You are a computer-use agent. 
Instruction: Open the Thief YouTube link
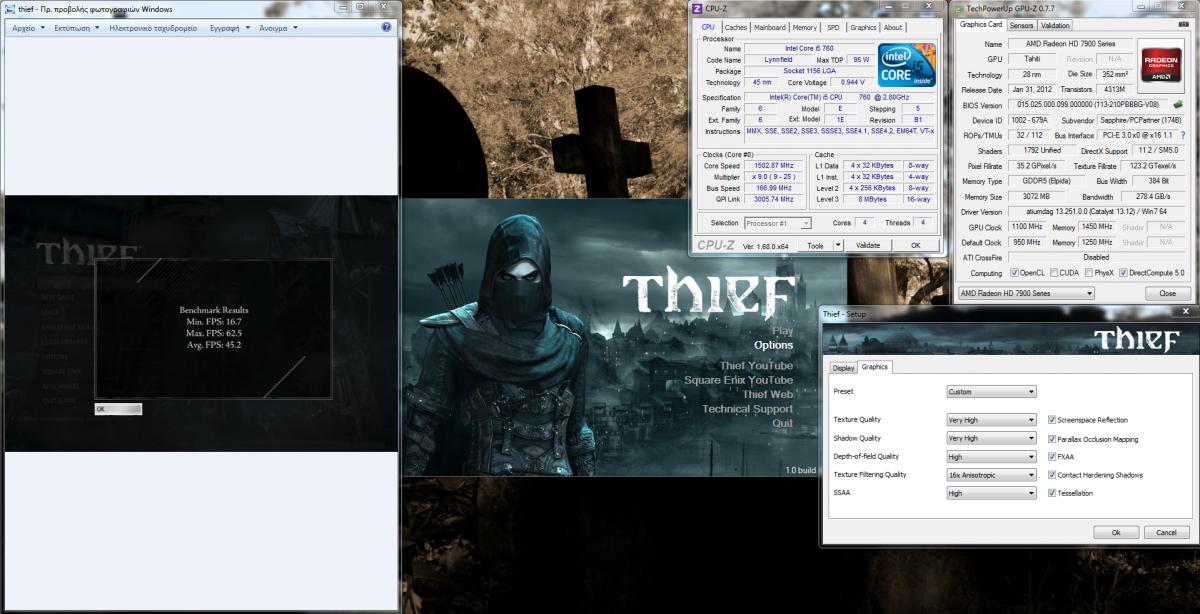pyautogui.click(x=756, y=366)
